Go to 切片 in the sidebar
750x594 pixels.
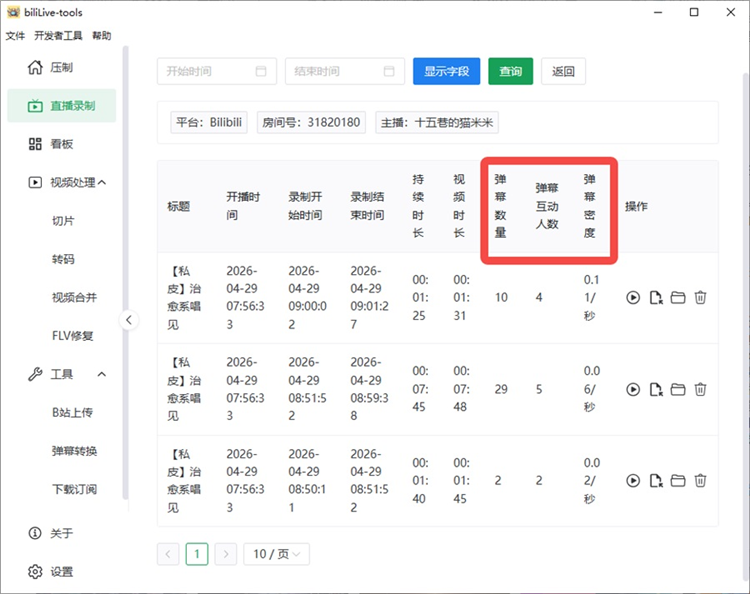point(63,221)
